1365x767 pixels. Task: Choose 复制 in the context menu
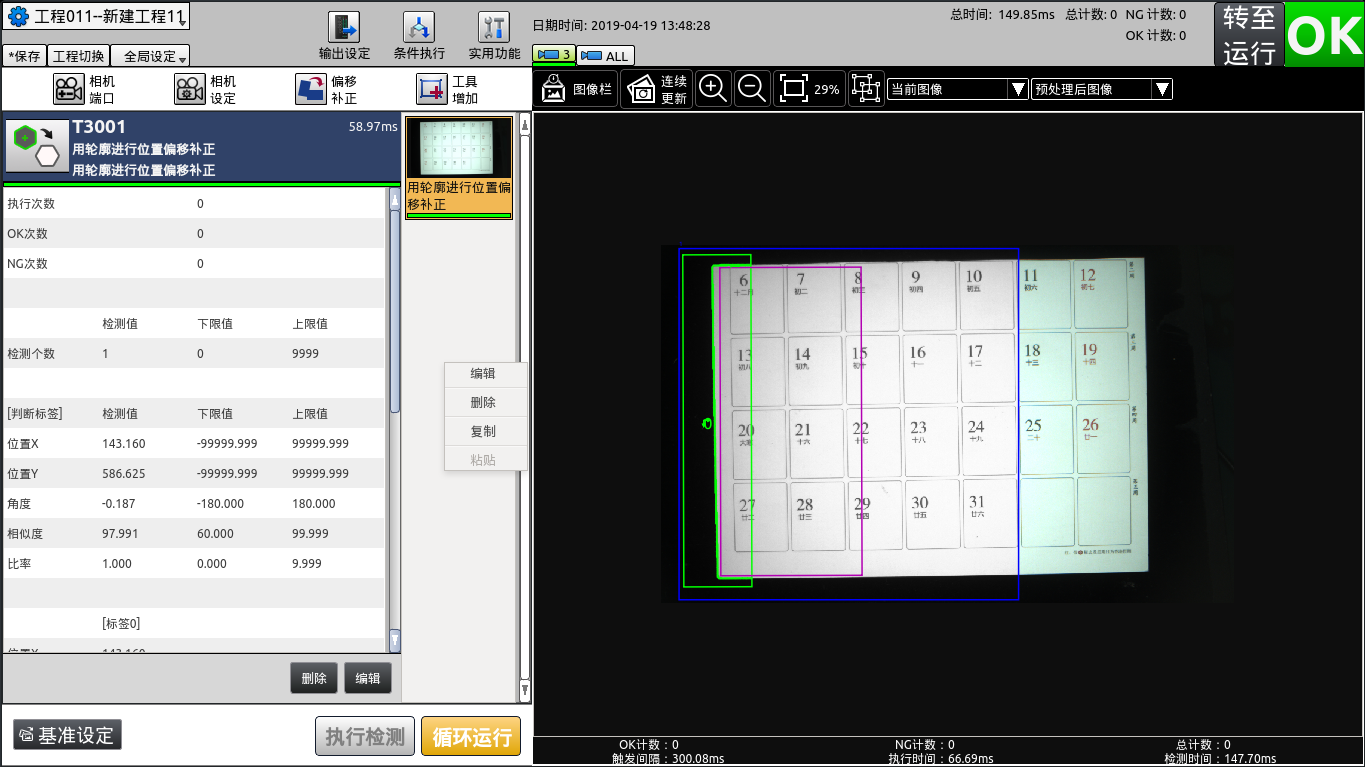pos(485,431)
